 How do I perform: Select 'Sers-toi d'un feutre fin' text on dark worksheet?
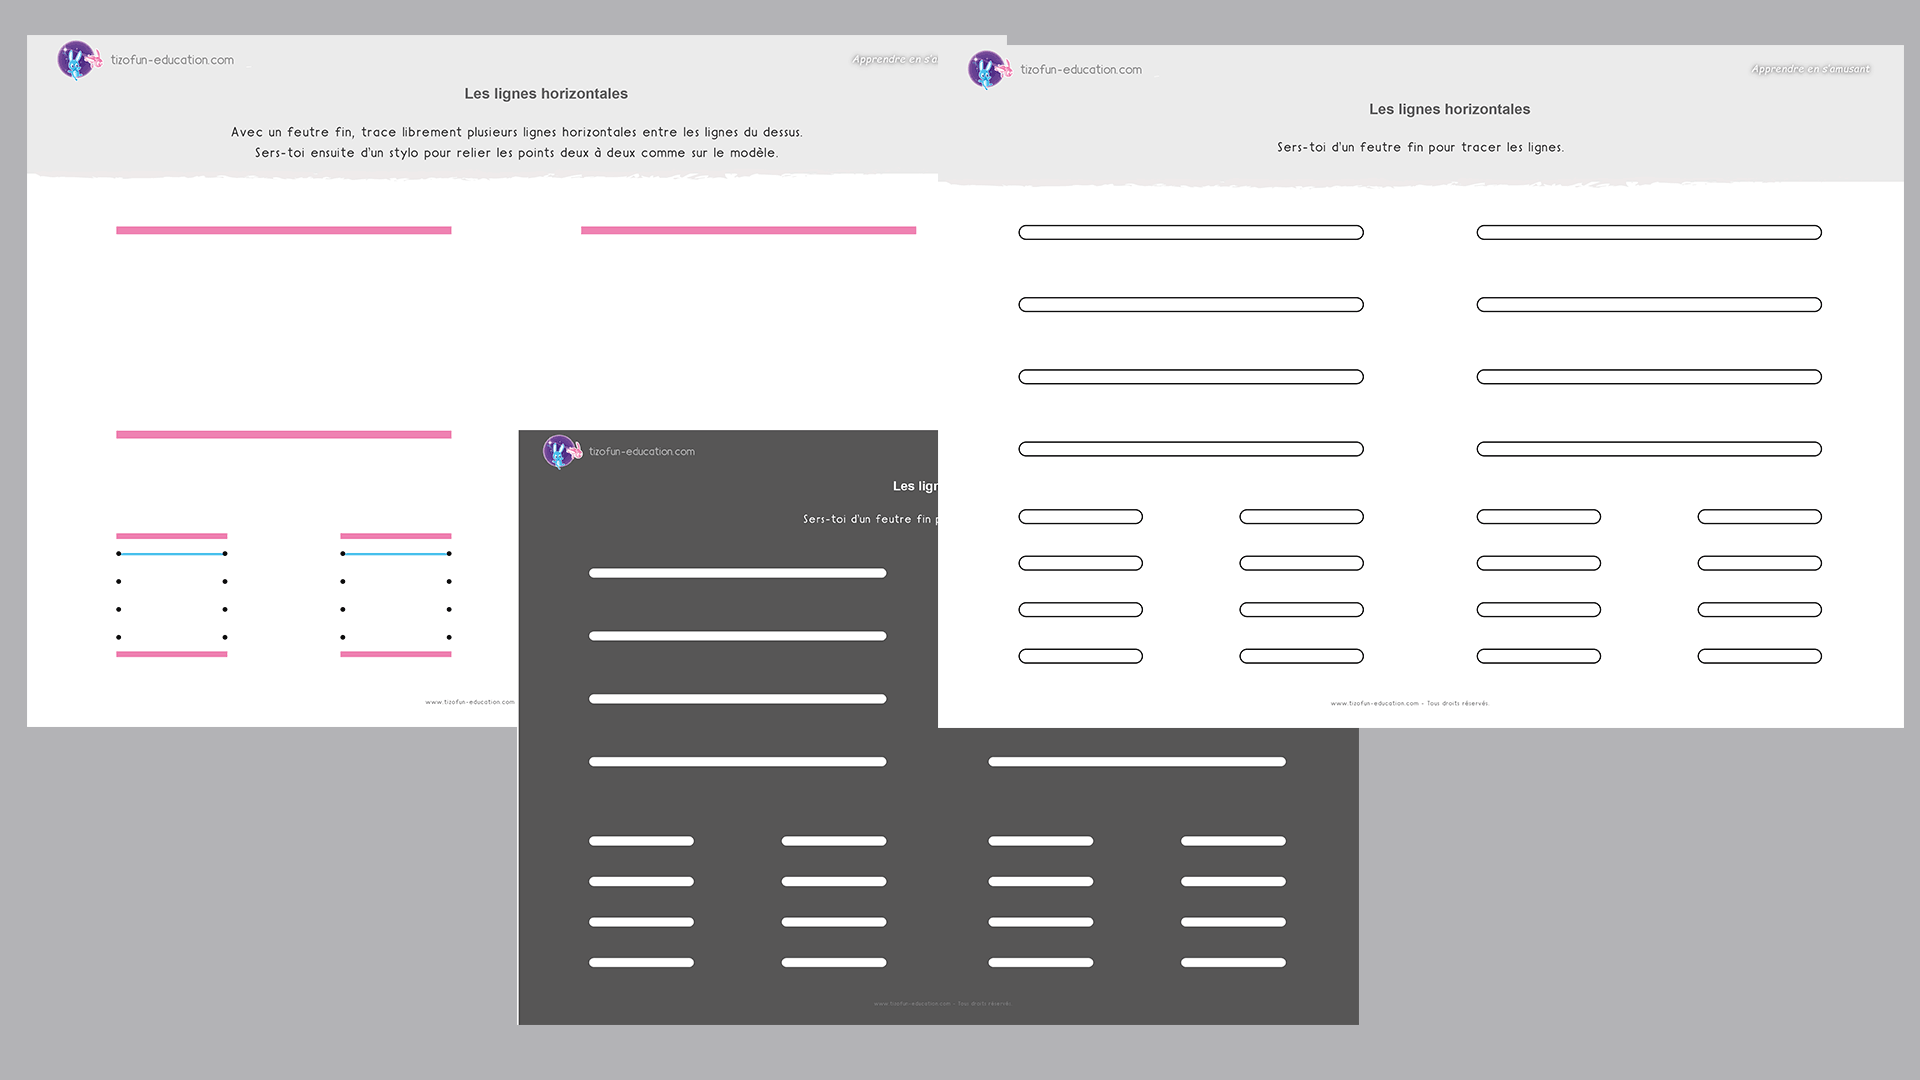point(867,519)
